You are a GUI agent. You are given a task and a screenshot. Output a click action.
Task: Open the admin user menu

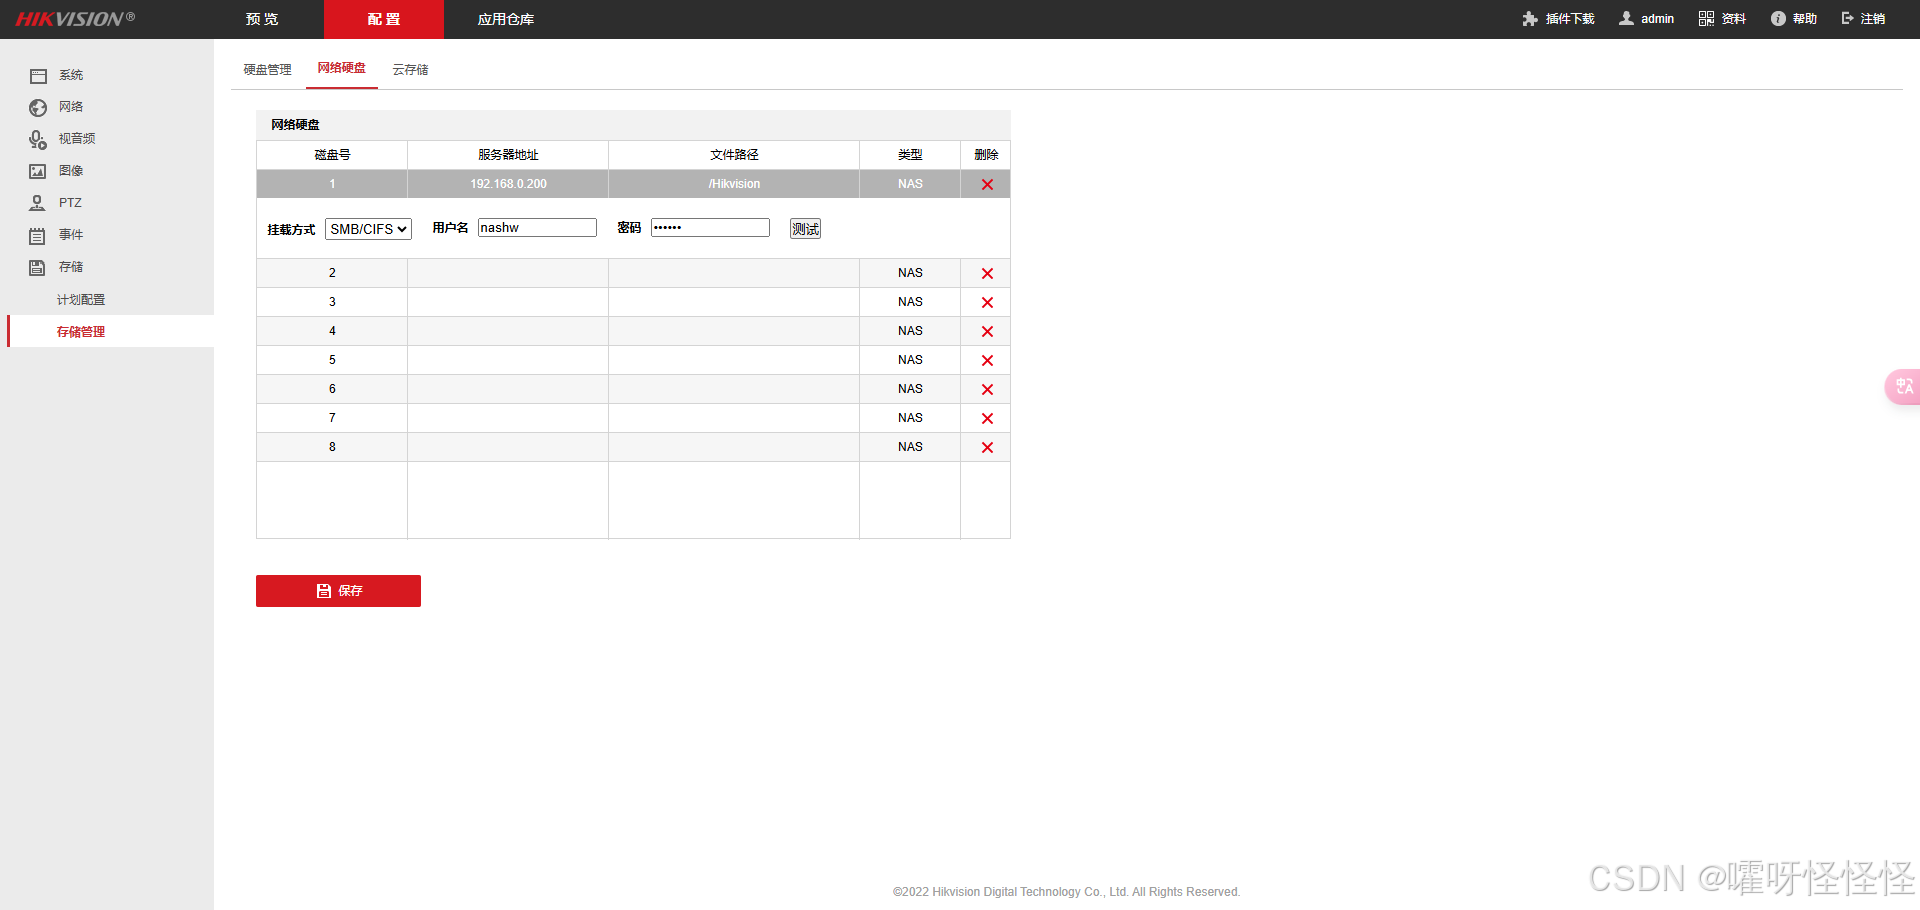[x=1647, y=19]
